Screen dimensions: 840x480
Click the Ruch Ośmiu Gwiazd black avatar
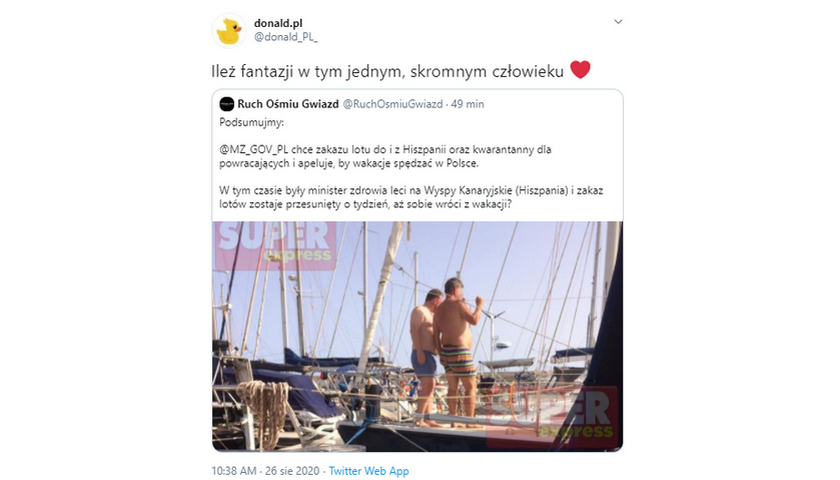227,104
